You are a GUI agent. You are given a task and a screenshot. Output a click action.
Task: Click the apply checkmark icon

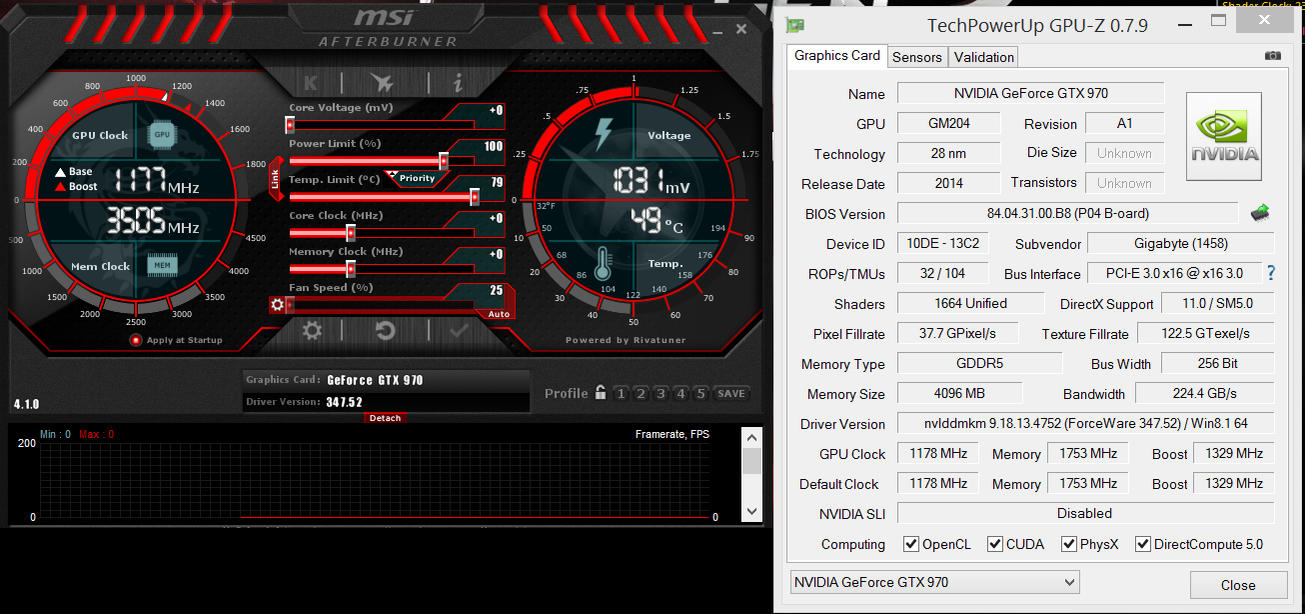(x=459, y=331)
